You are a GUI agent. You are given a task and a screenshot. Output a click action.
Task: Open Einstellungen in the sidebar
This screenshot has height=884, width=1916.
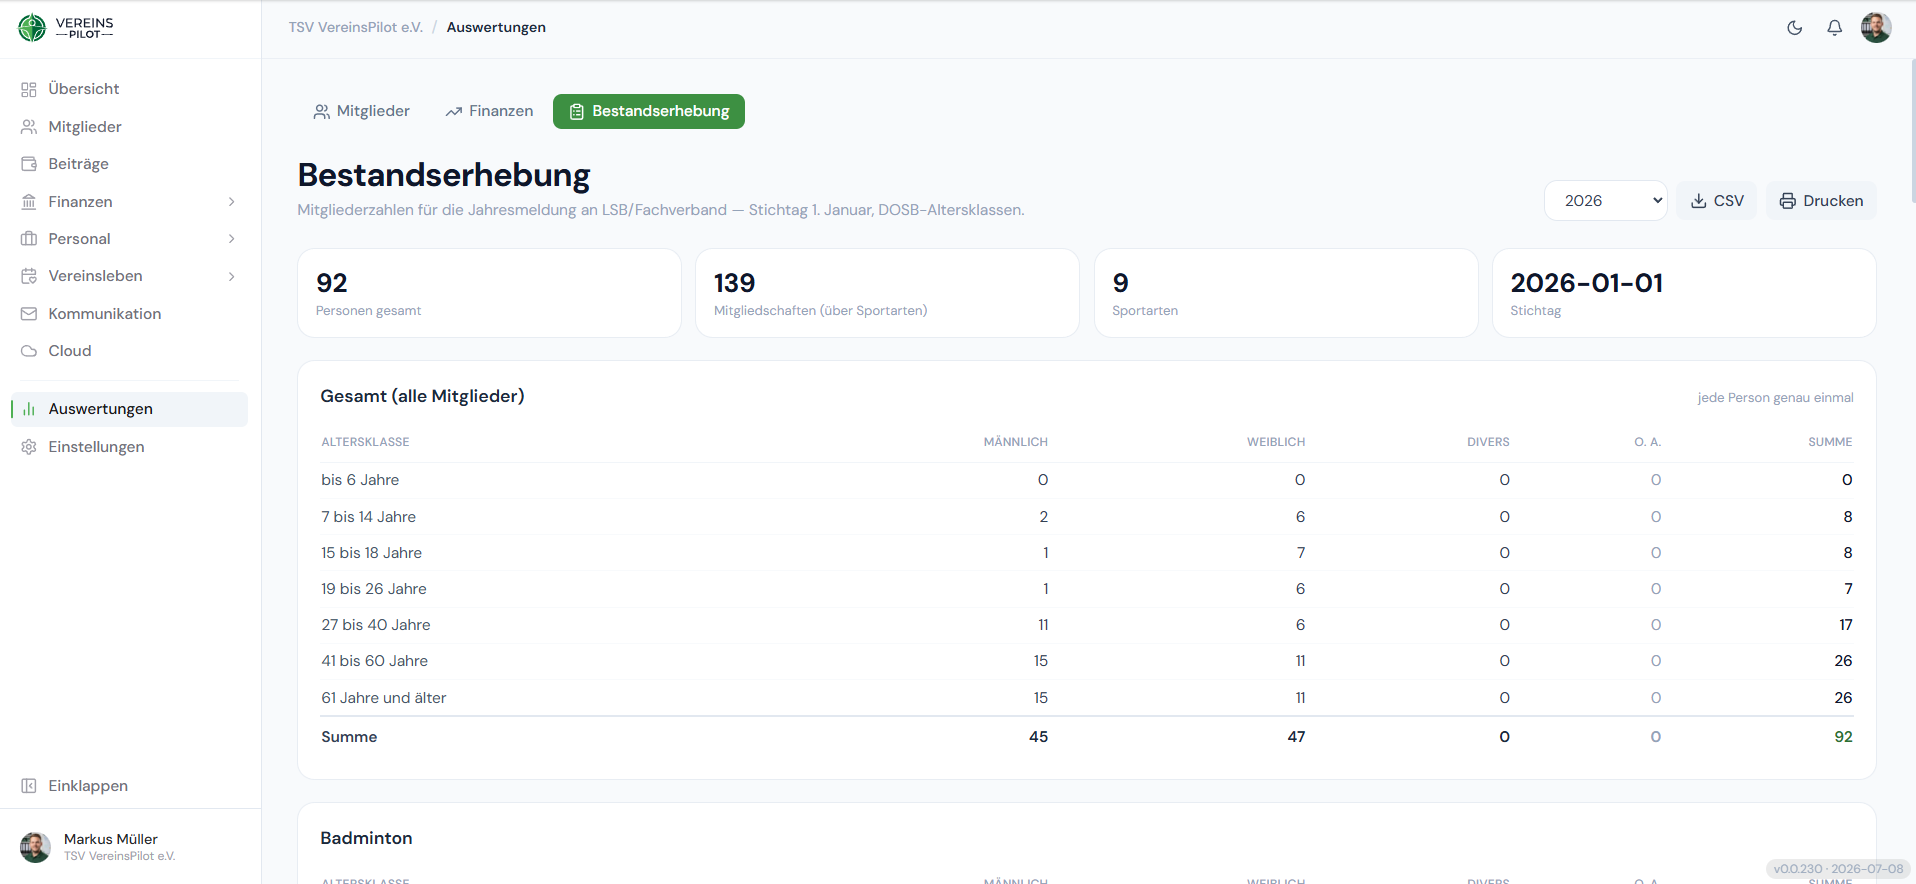[129, 447]
